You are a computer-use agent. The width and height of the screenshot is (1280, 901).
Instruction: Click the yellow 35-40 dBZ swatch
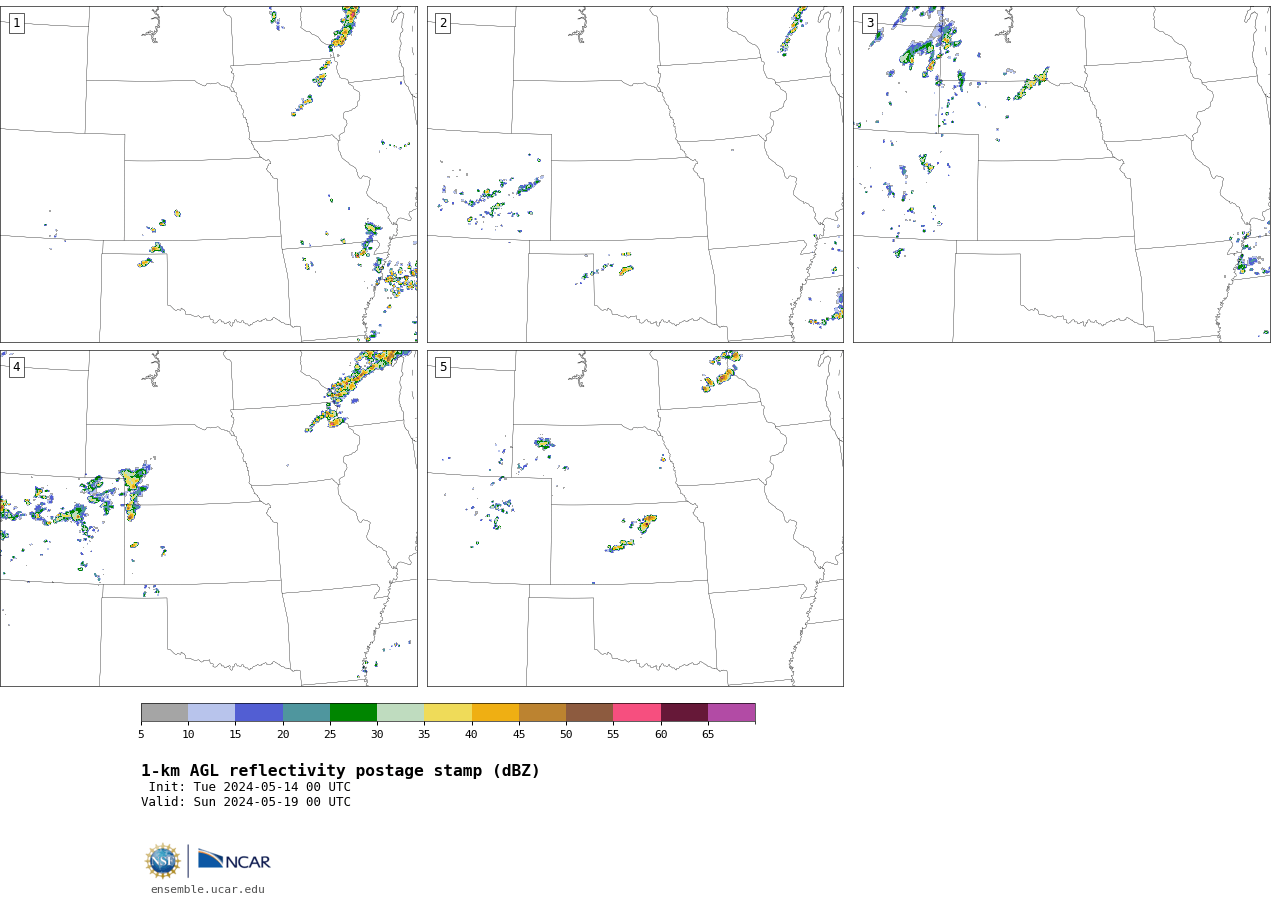tap(448, 713)
